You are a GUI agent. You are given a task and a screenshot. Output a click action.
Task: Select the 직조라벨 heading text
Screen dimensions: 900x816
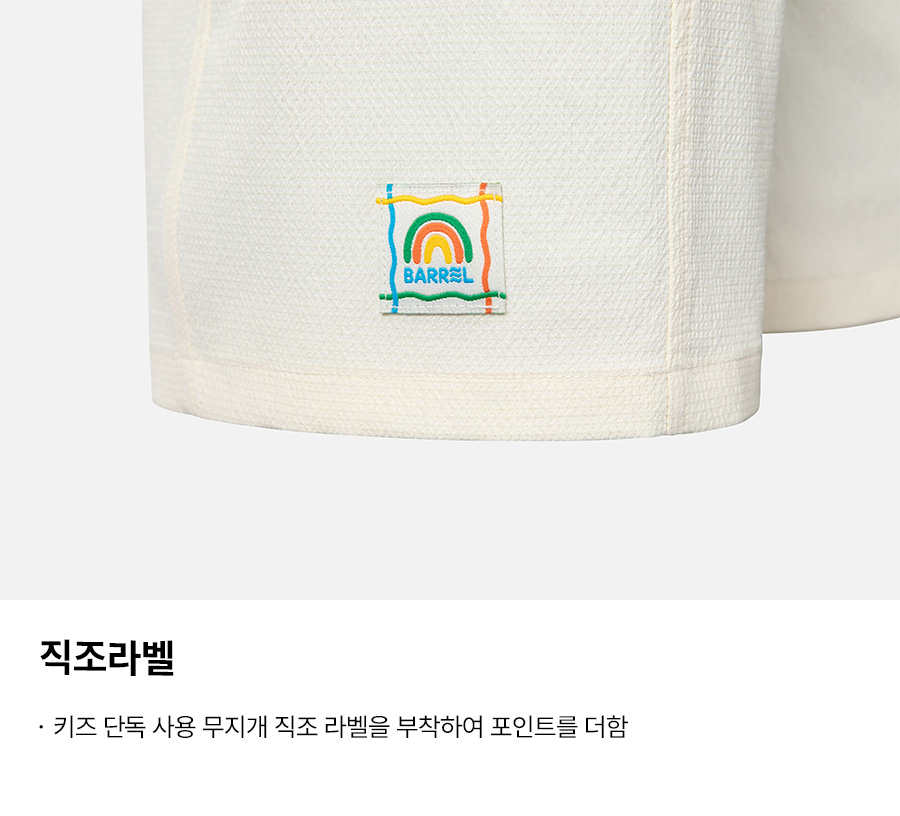(x=107, y=657)
